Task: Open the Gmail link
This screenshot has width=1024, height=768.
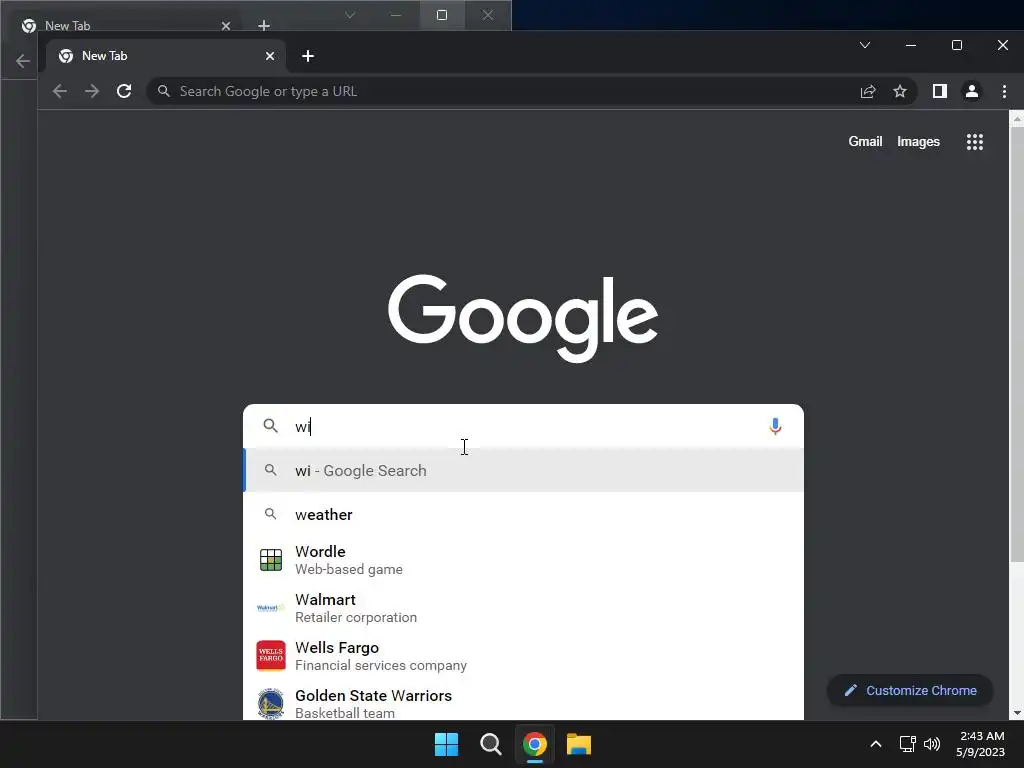Action: 865,142
